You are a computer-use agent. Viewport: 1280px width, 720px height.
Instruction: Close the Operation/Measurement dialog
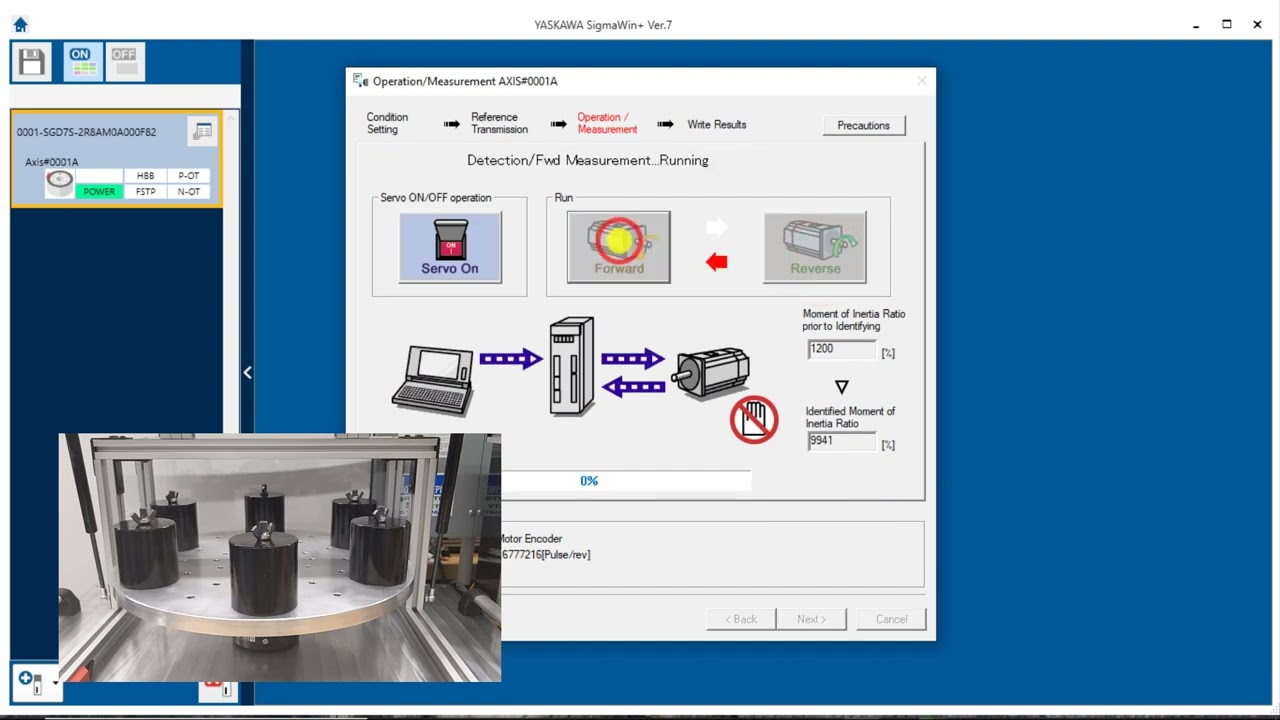[x=922, y=81]
